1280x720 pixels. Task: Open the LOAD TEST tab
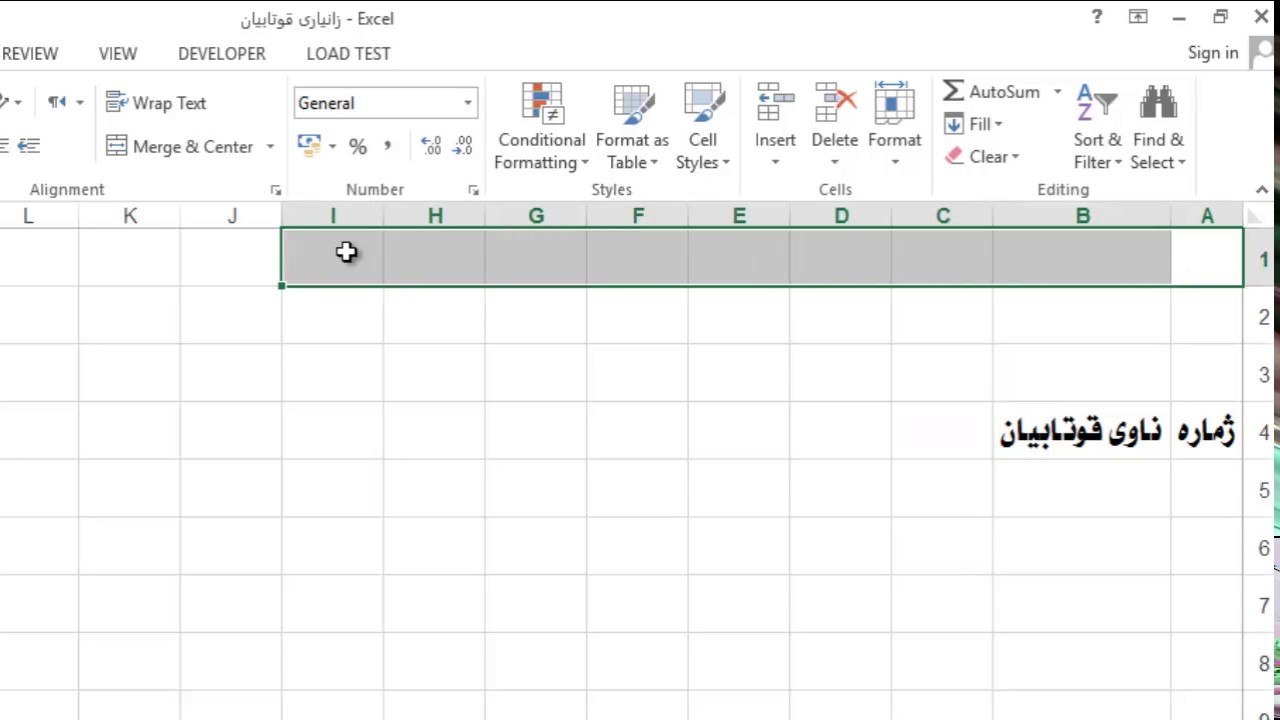point(348,54)
